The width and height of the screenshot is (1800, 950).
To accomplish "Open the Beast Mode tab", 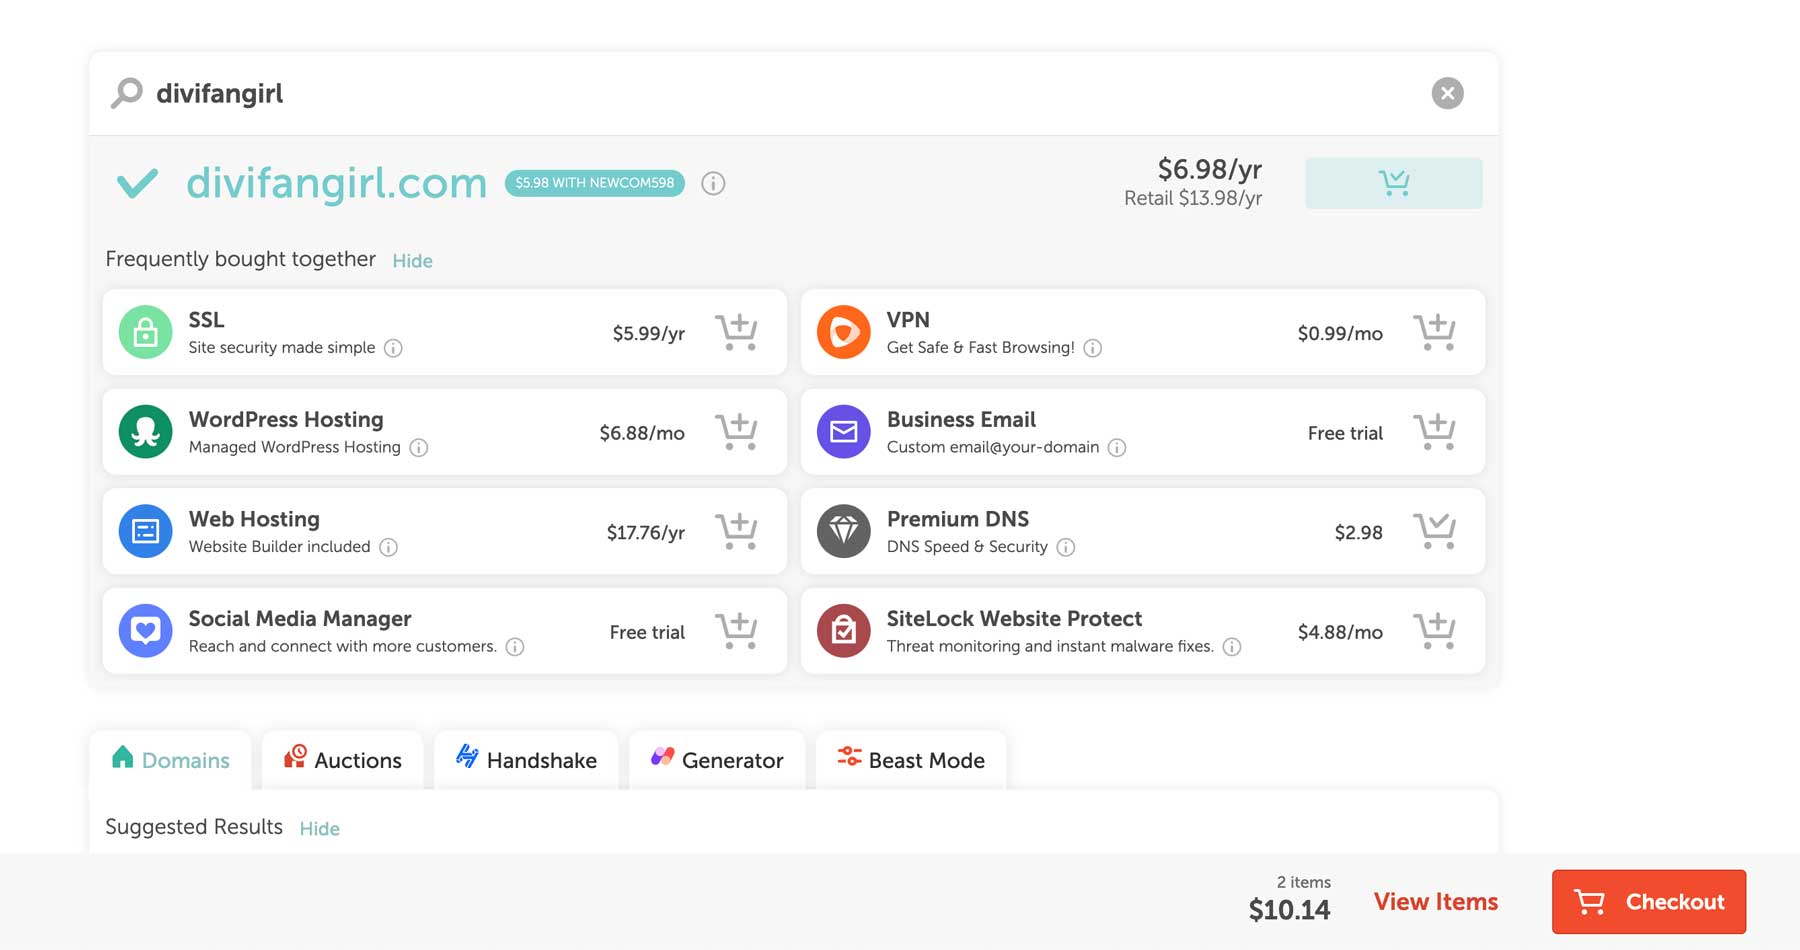I will coord(910,760).
